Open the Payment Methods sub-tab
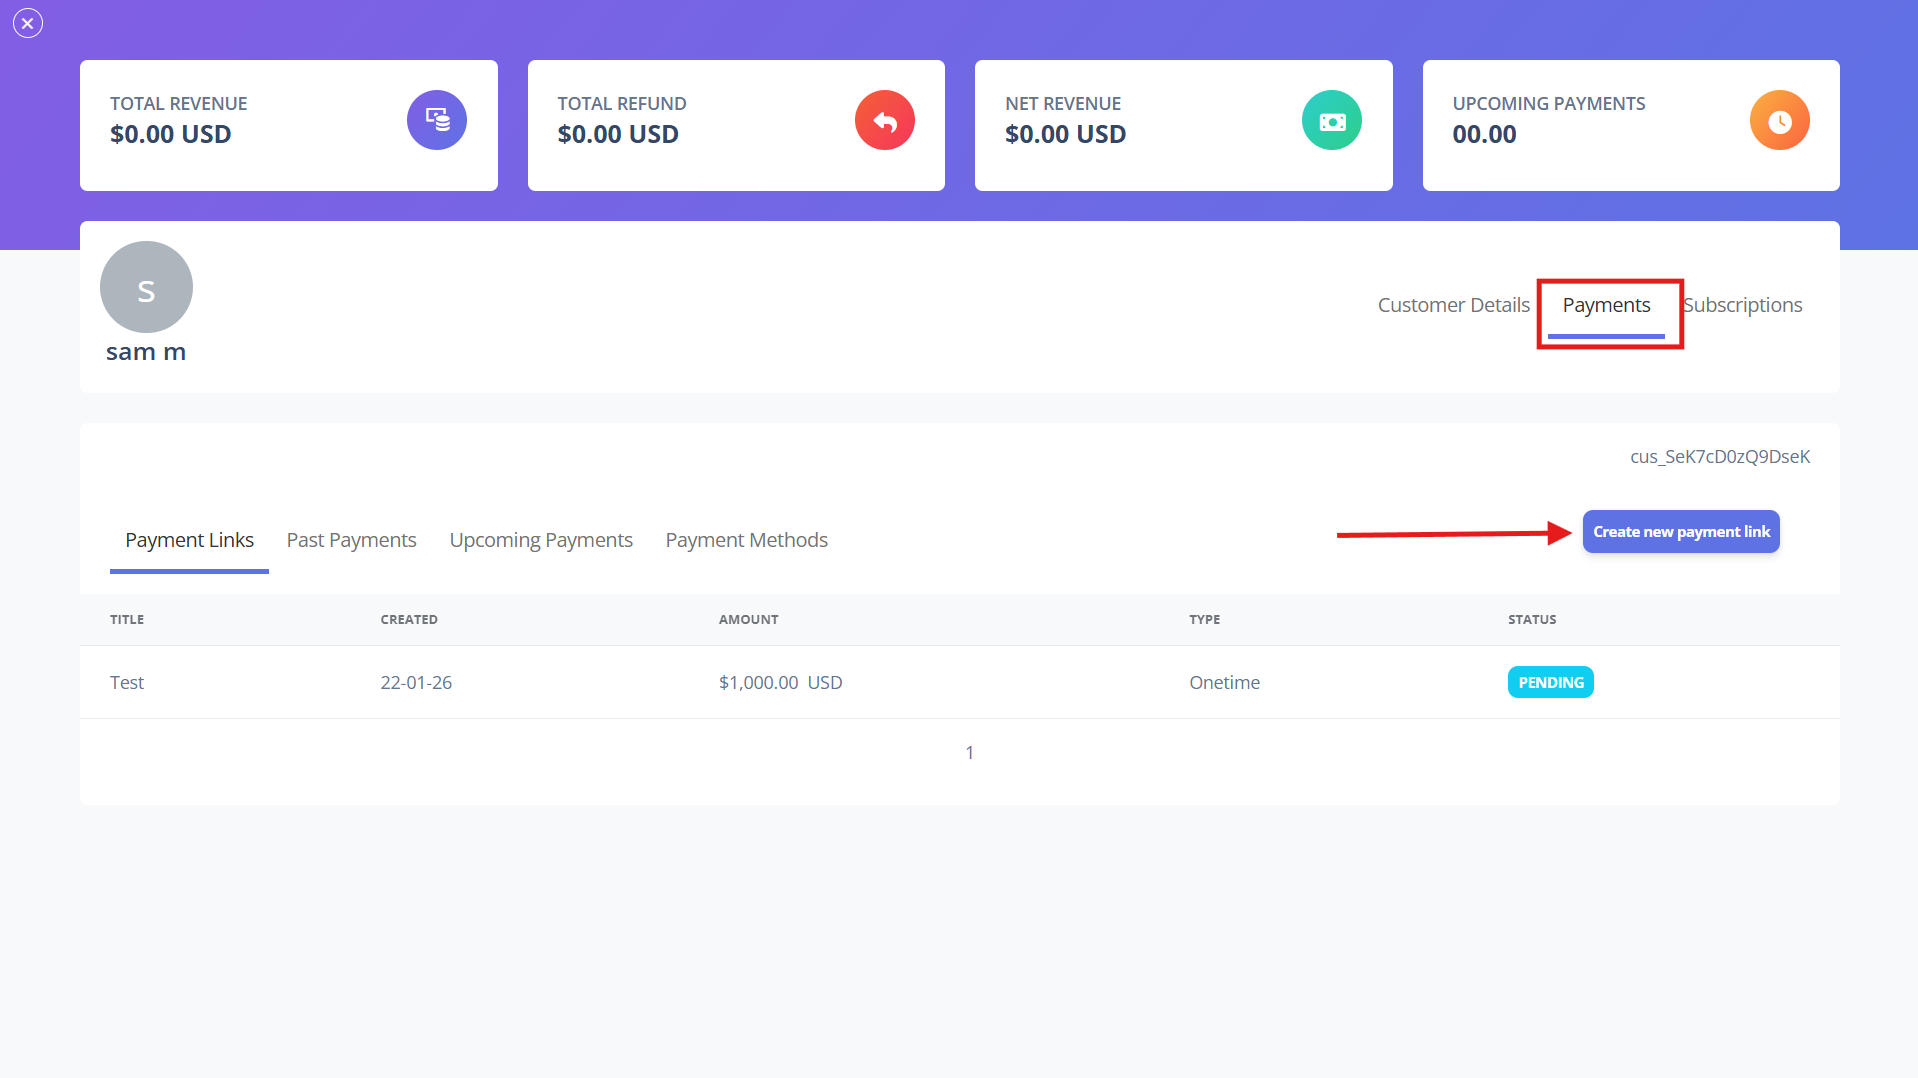This screenshot has width=1918, height=1078. coord(747,540)
